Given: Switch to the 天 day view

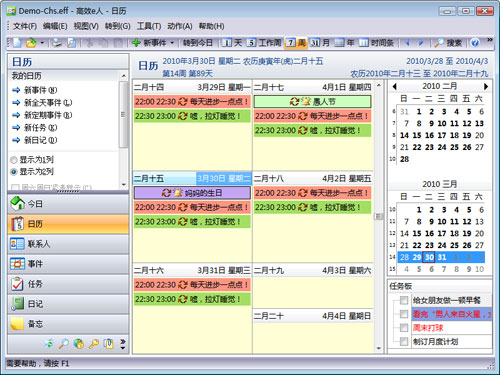Looking at the screenshot, I should coord(231,43).
